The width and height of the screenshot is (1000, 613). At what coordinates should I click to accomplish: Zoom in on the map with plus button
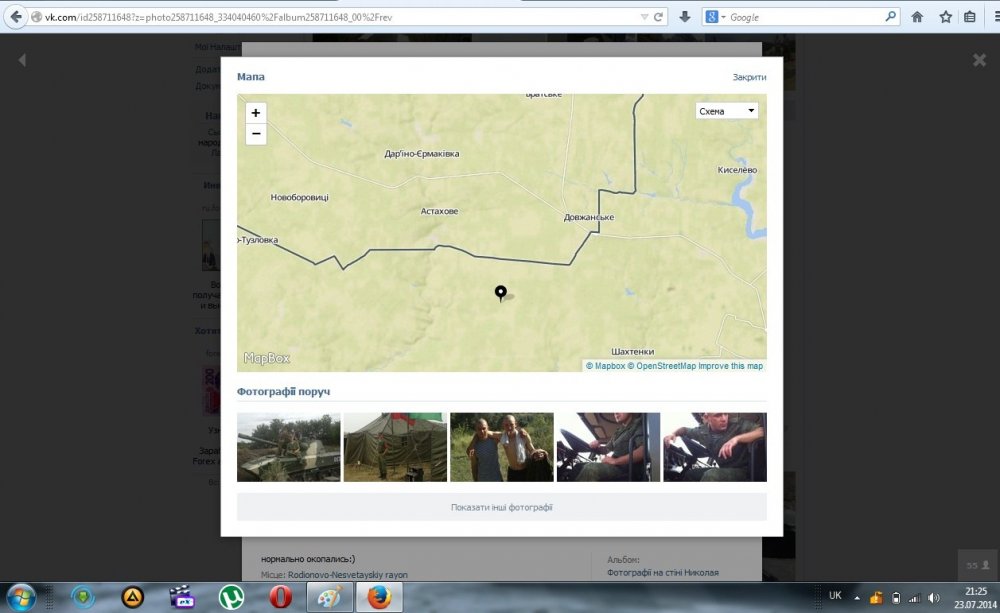[256, 113]
